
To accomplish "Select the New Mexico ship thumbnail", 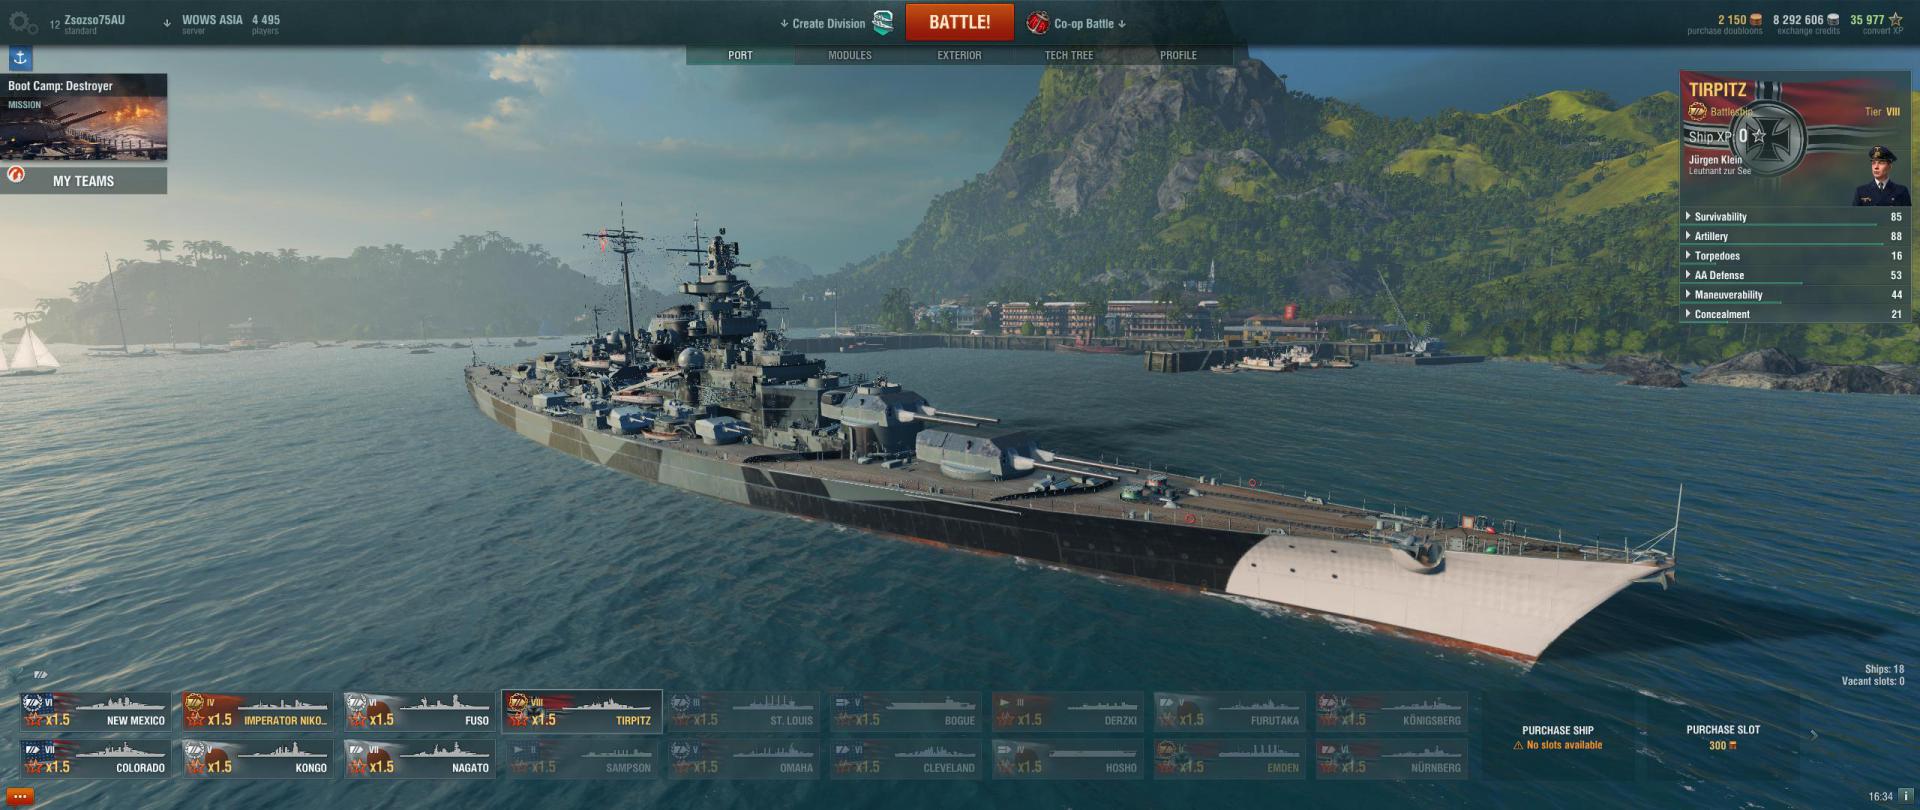I will (94, 712).
